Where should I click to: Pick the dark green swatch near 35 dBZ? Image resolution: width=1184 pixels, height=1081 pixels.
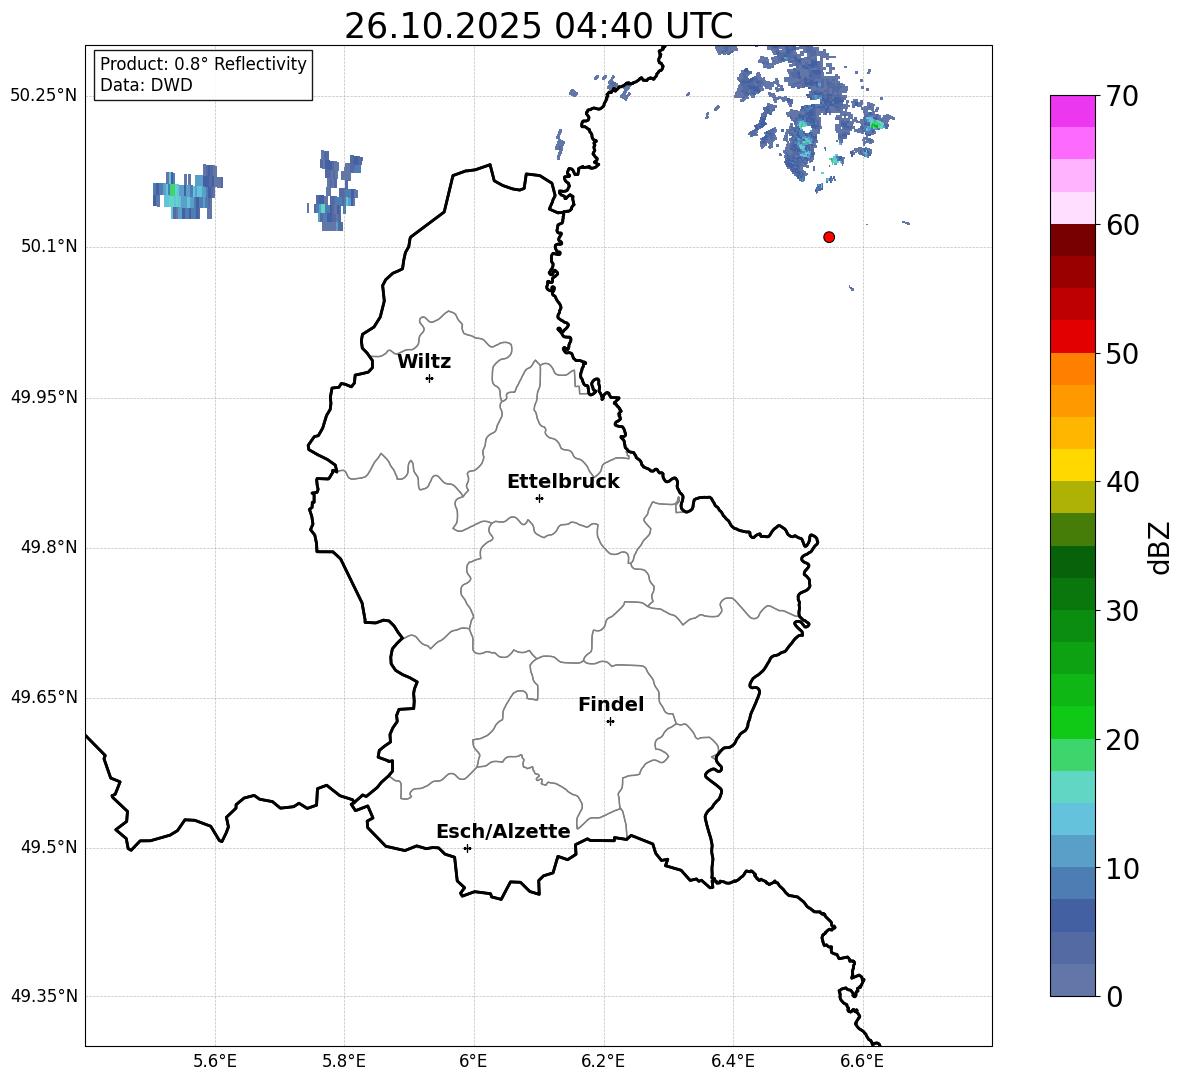tap(1072, 562)
